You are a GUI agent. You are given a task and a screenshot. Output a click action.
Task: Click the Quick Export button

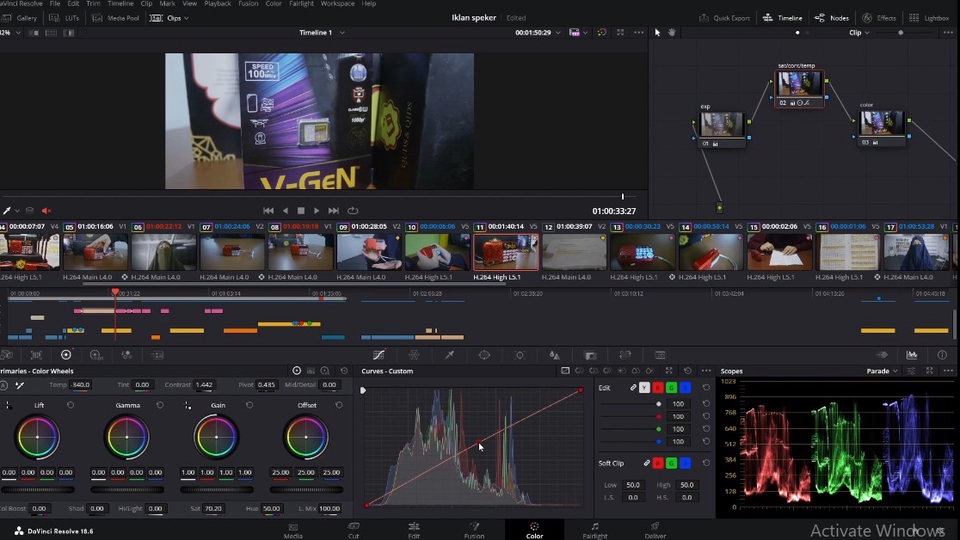point(724,18)
